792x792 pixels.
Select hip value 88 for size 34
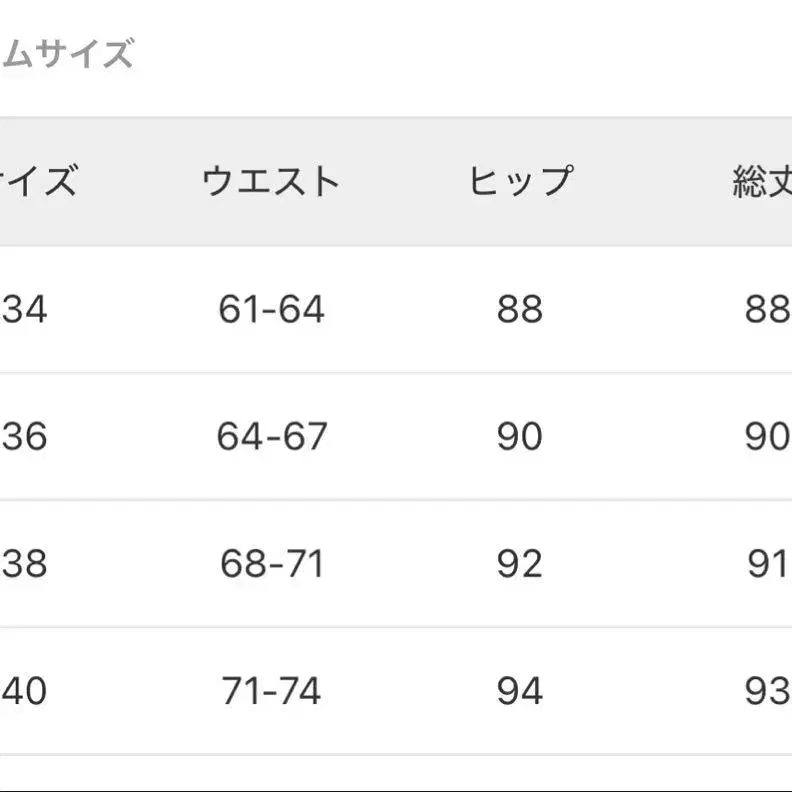coord(519,310)
